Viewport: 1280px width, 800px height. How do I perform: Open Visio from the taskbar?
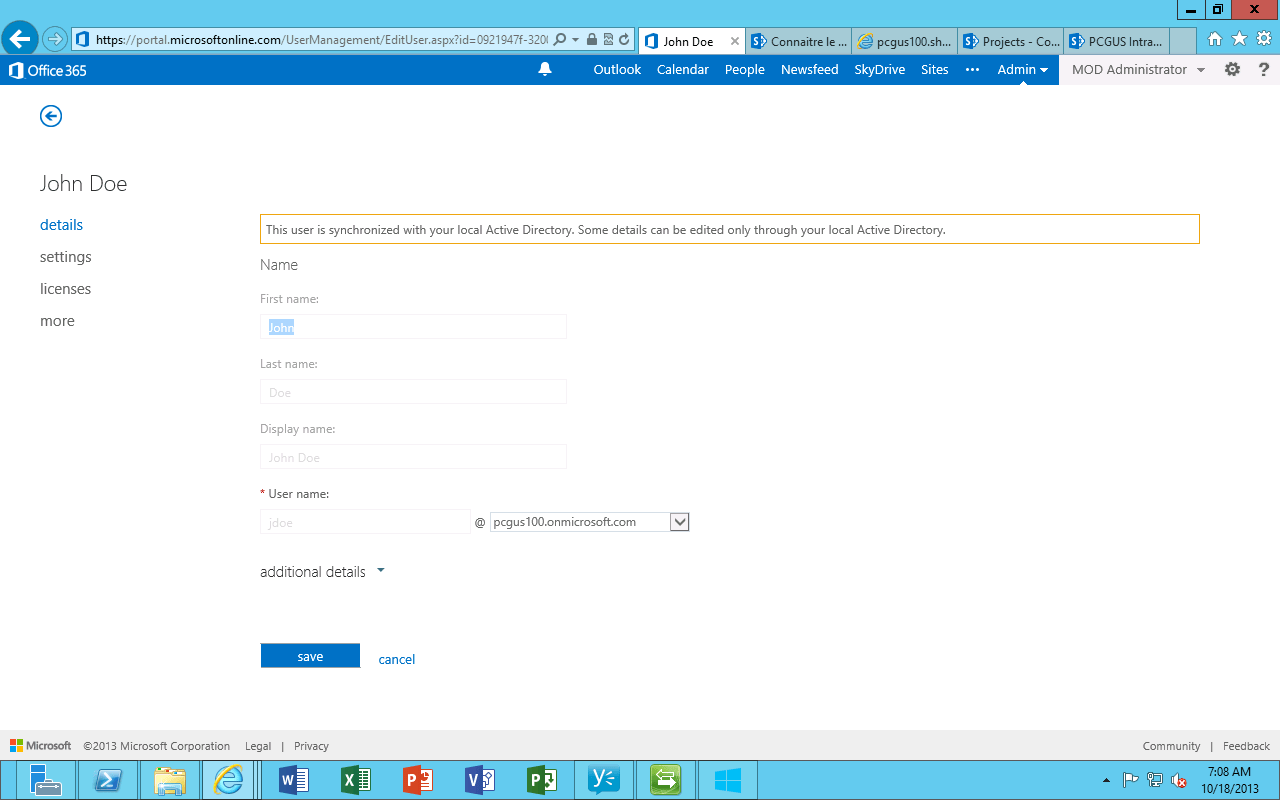[479, 779]
